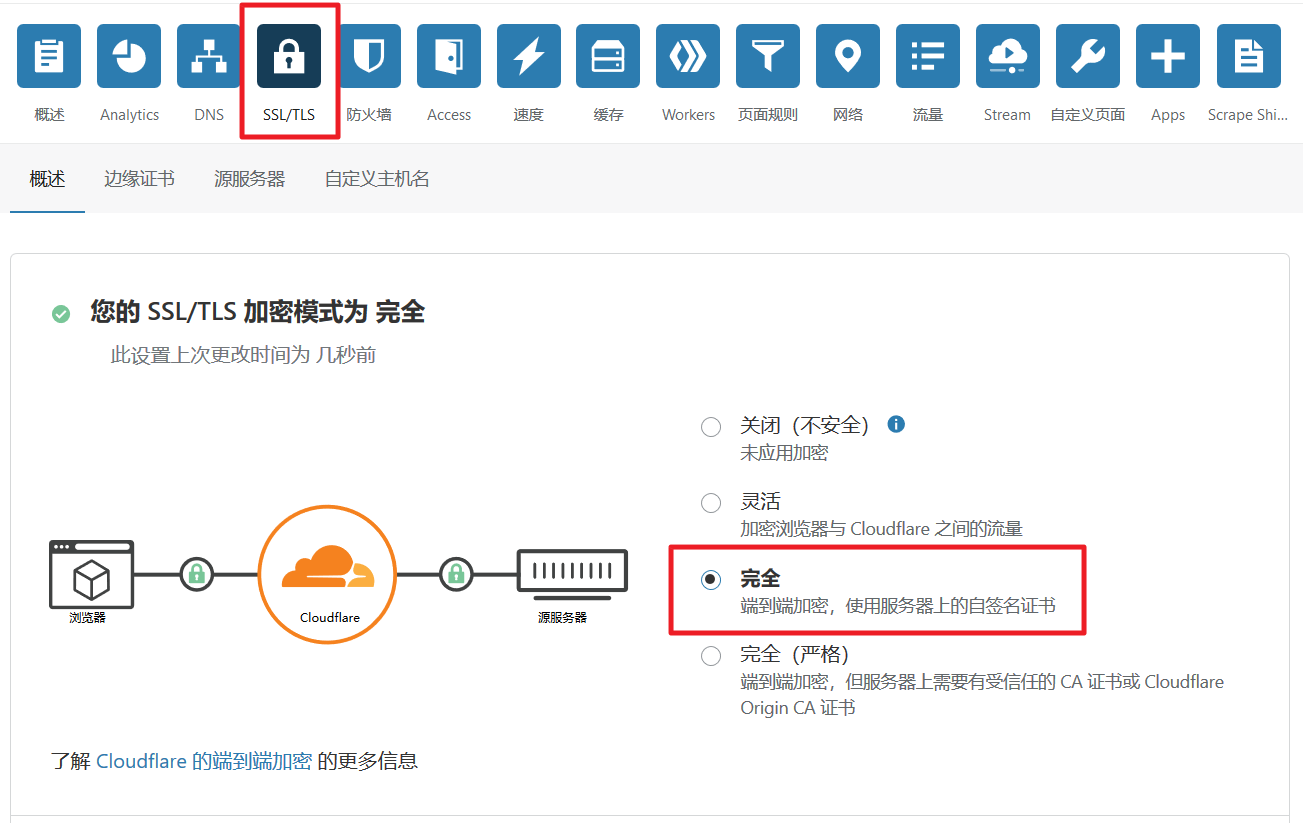Open the 防火墙 shield icon

[x=369, y=56]
